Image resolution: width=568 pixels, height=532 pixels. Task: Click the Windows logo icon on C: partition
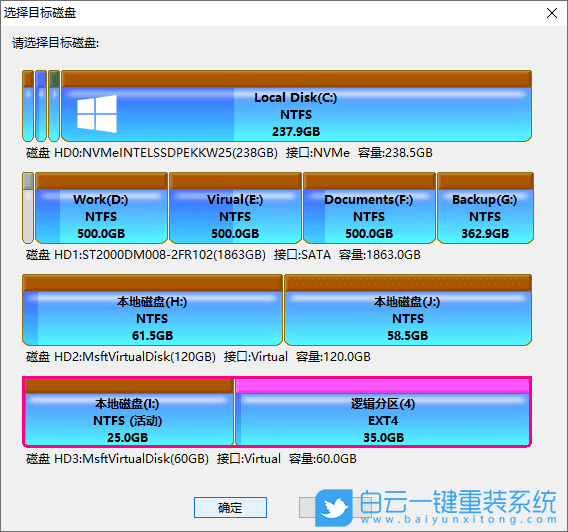97,114
